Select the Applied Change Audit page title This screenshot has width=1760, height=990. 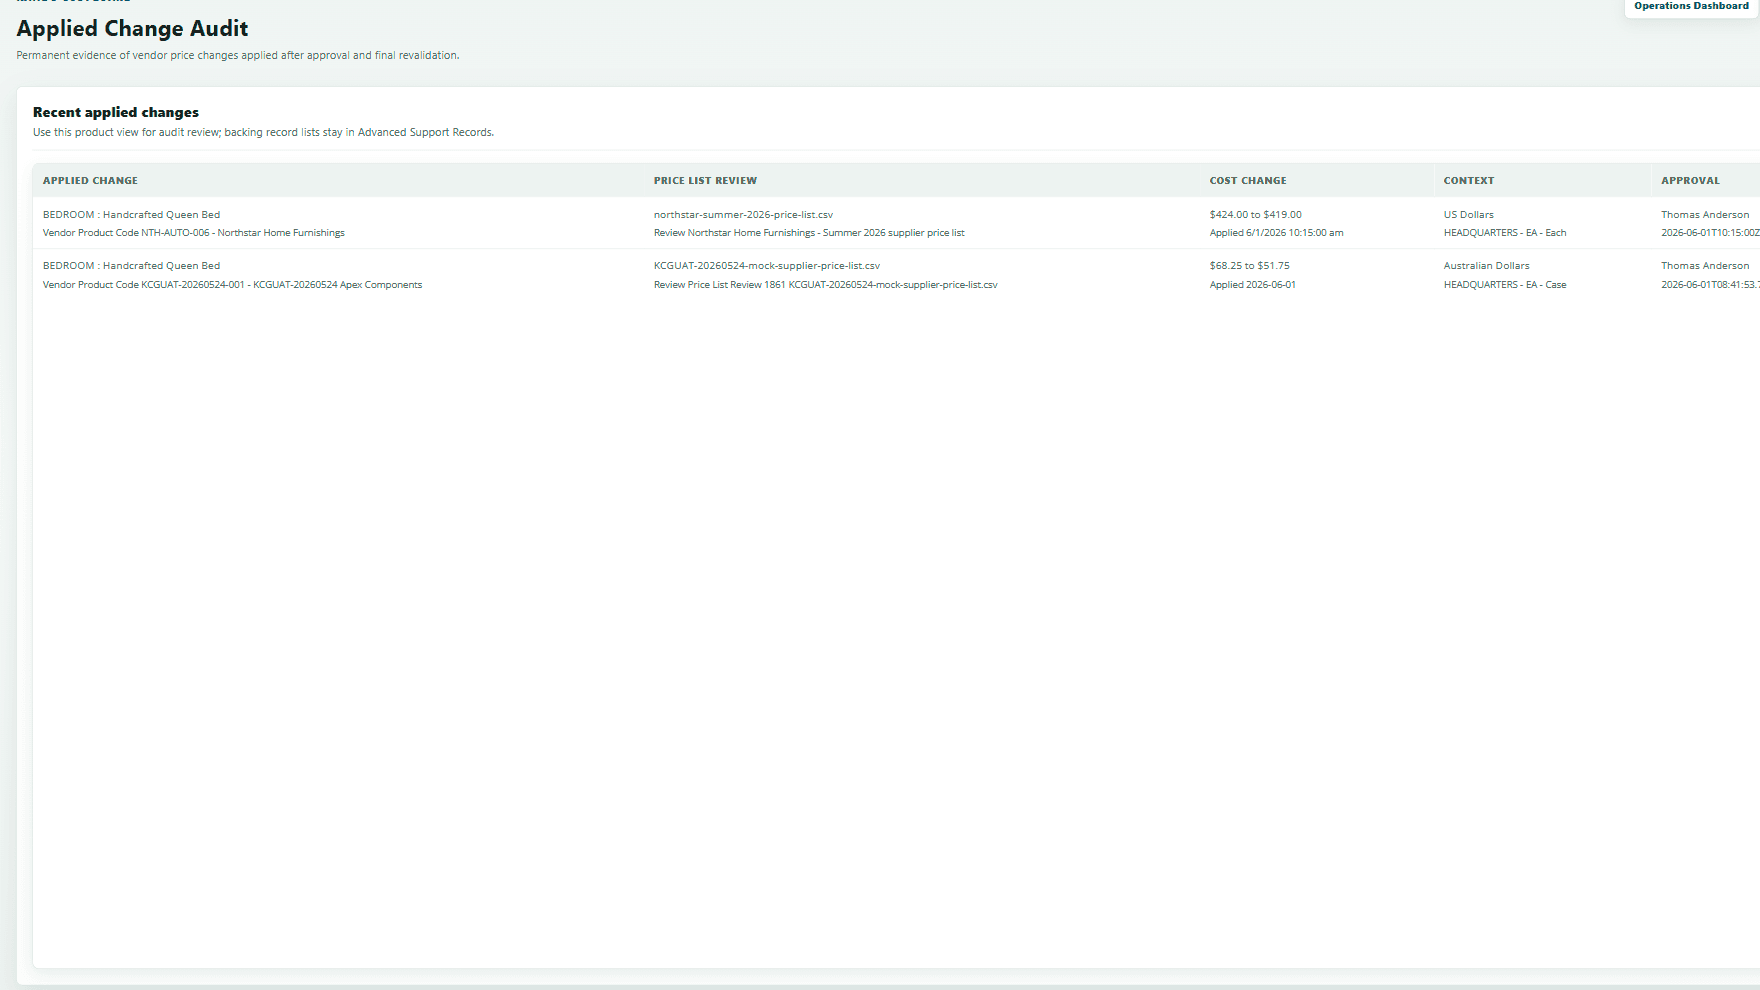(132, 29)
